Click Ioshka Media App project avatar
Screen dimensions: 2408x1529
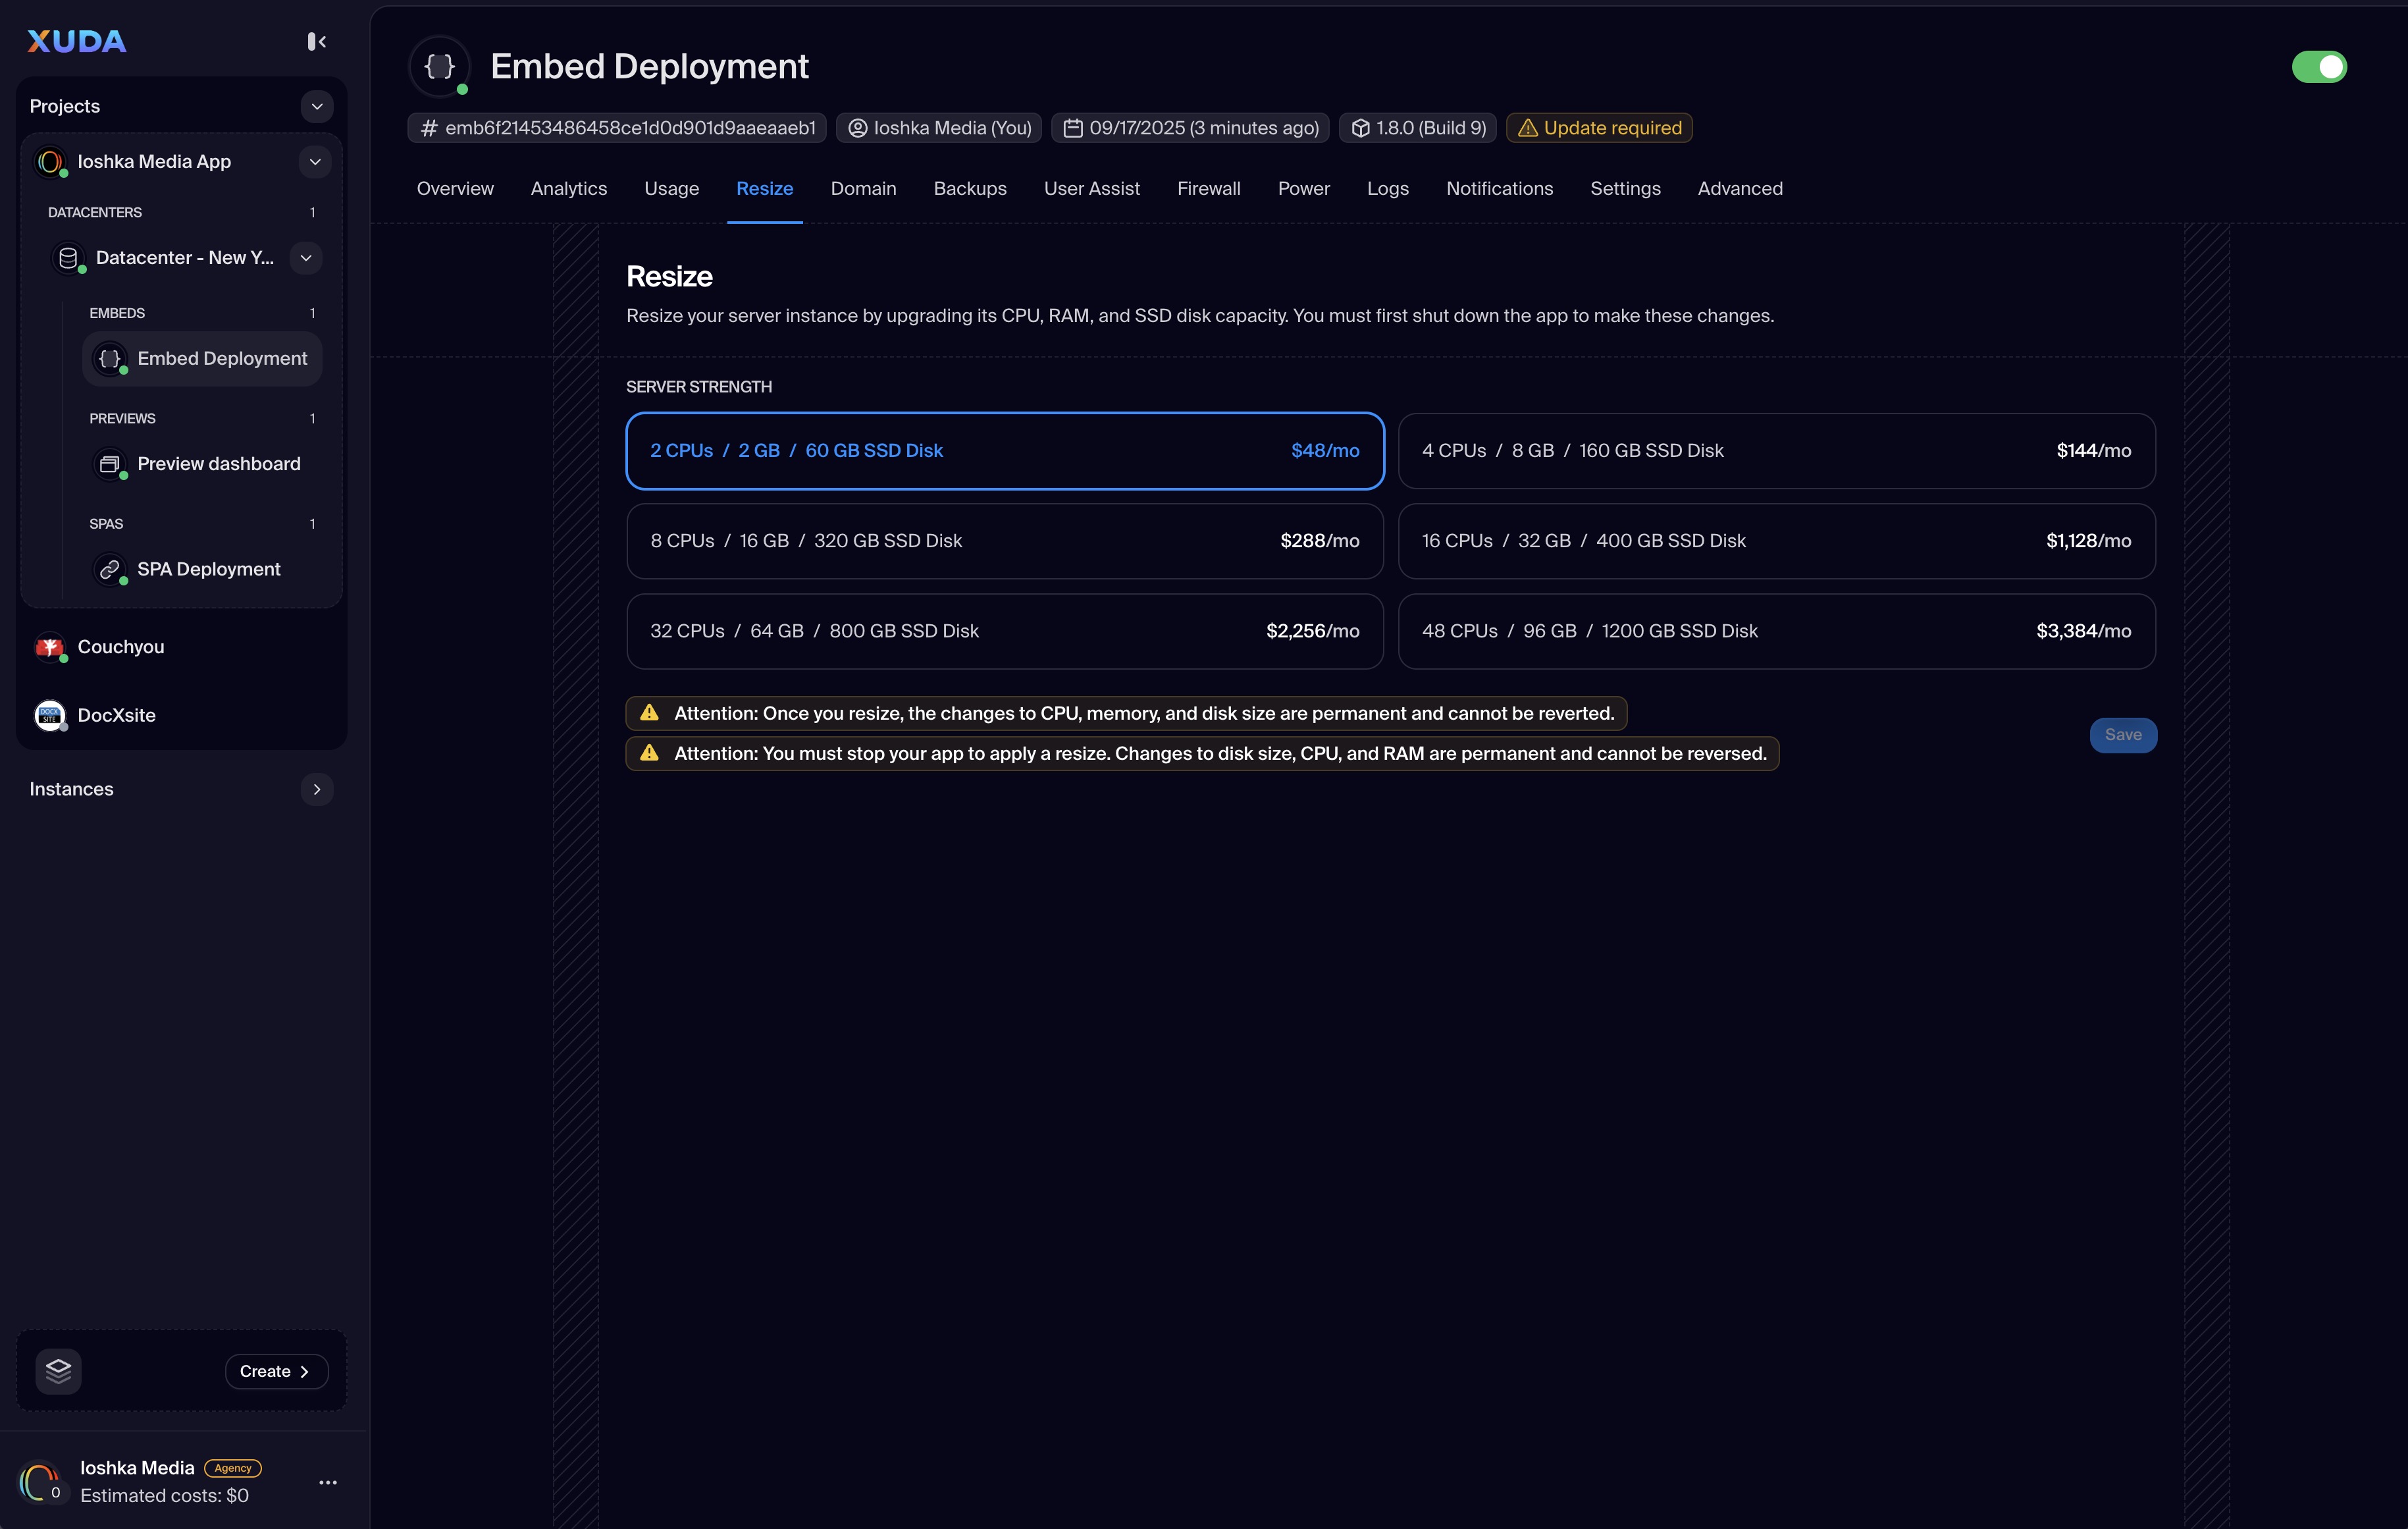tap(49, 162)
